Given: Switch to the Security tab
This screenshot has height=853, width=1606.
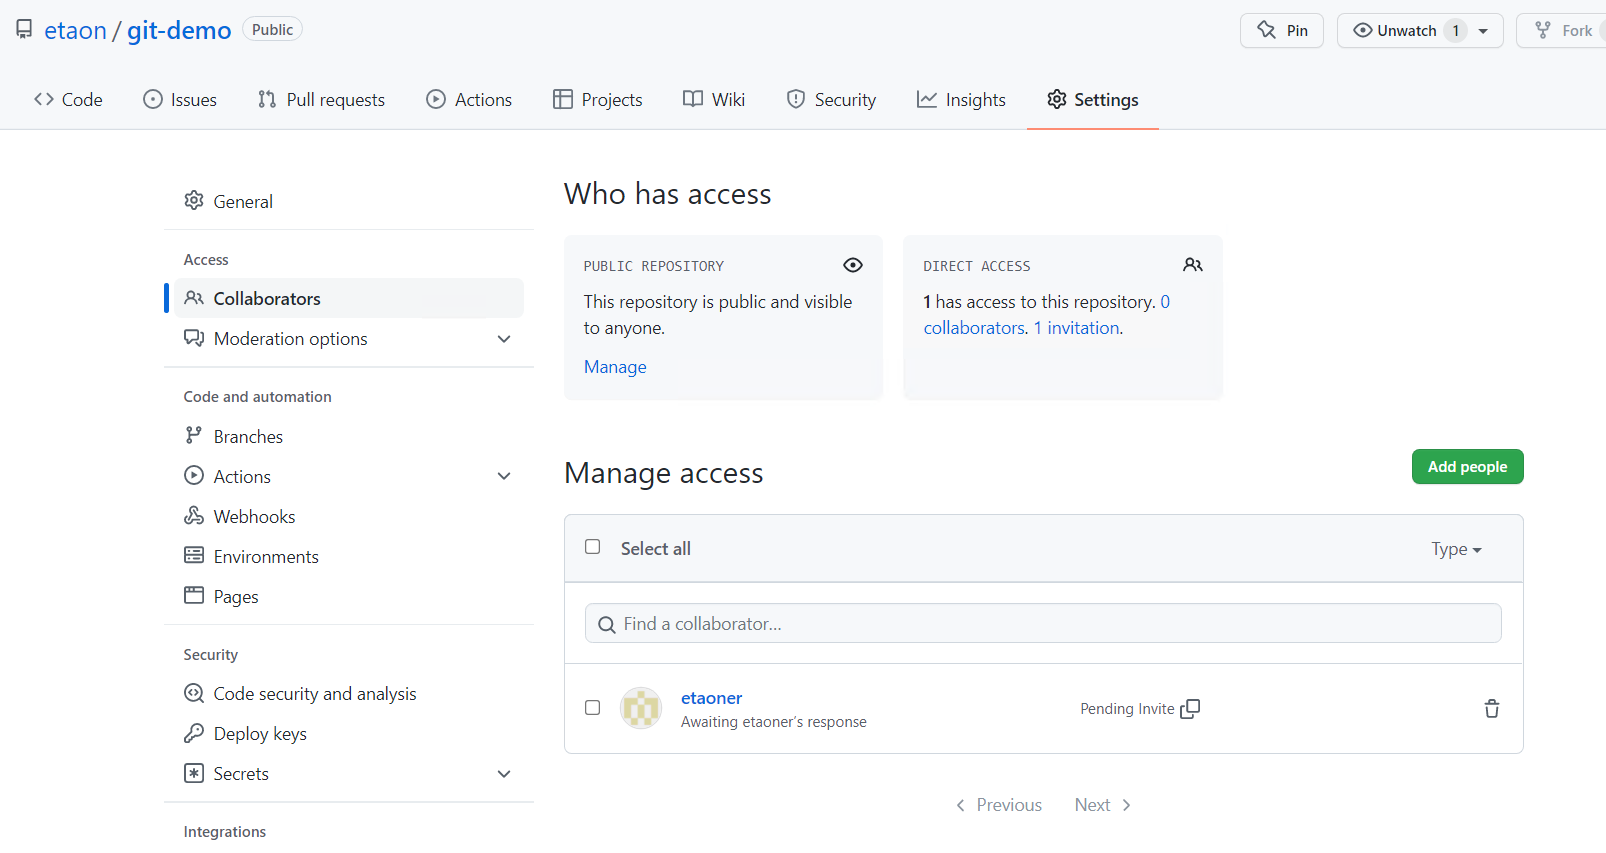Looking at the screenshot, I should point(831,100).
